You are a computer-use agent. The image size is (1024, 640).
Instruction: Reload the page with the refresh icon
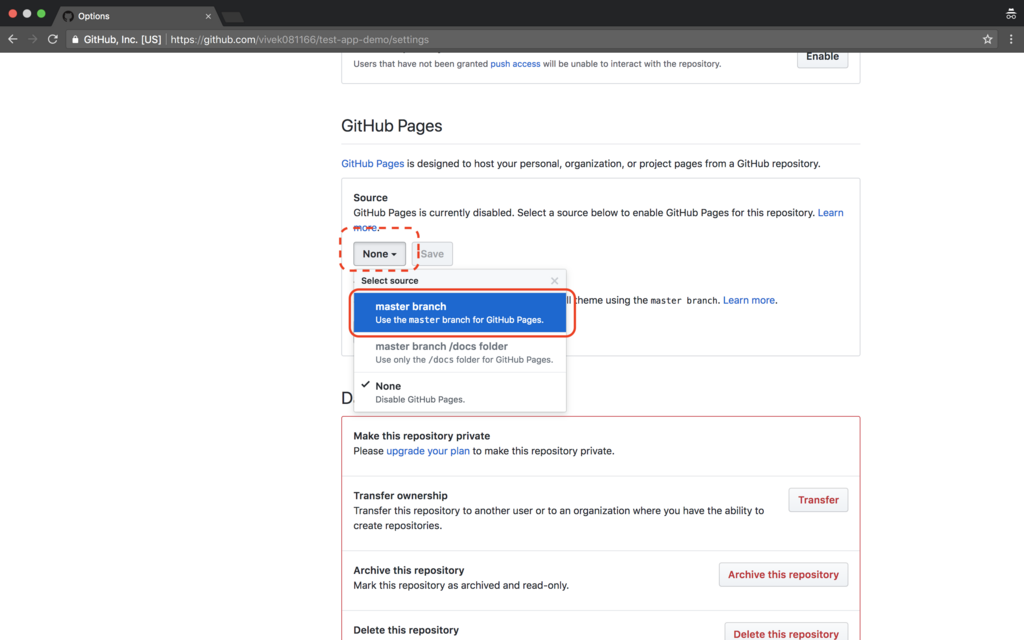(53, 39)
